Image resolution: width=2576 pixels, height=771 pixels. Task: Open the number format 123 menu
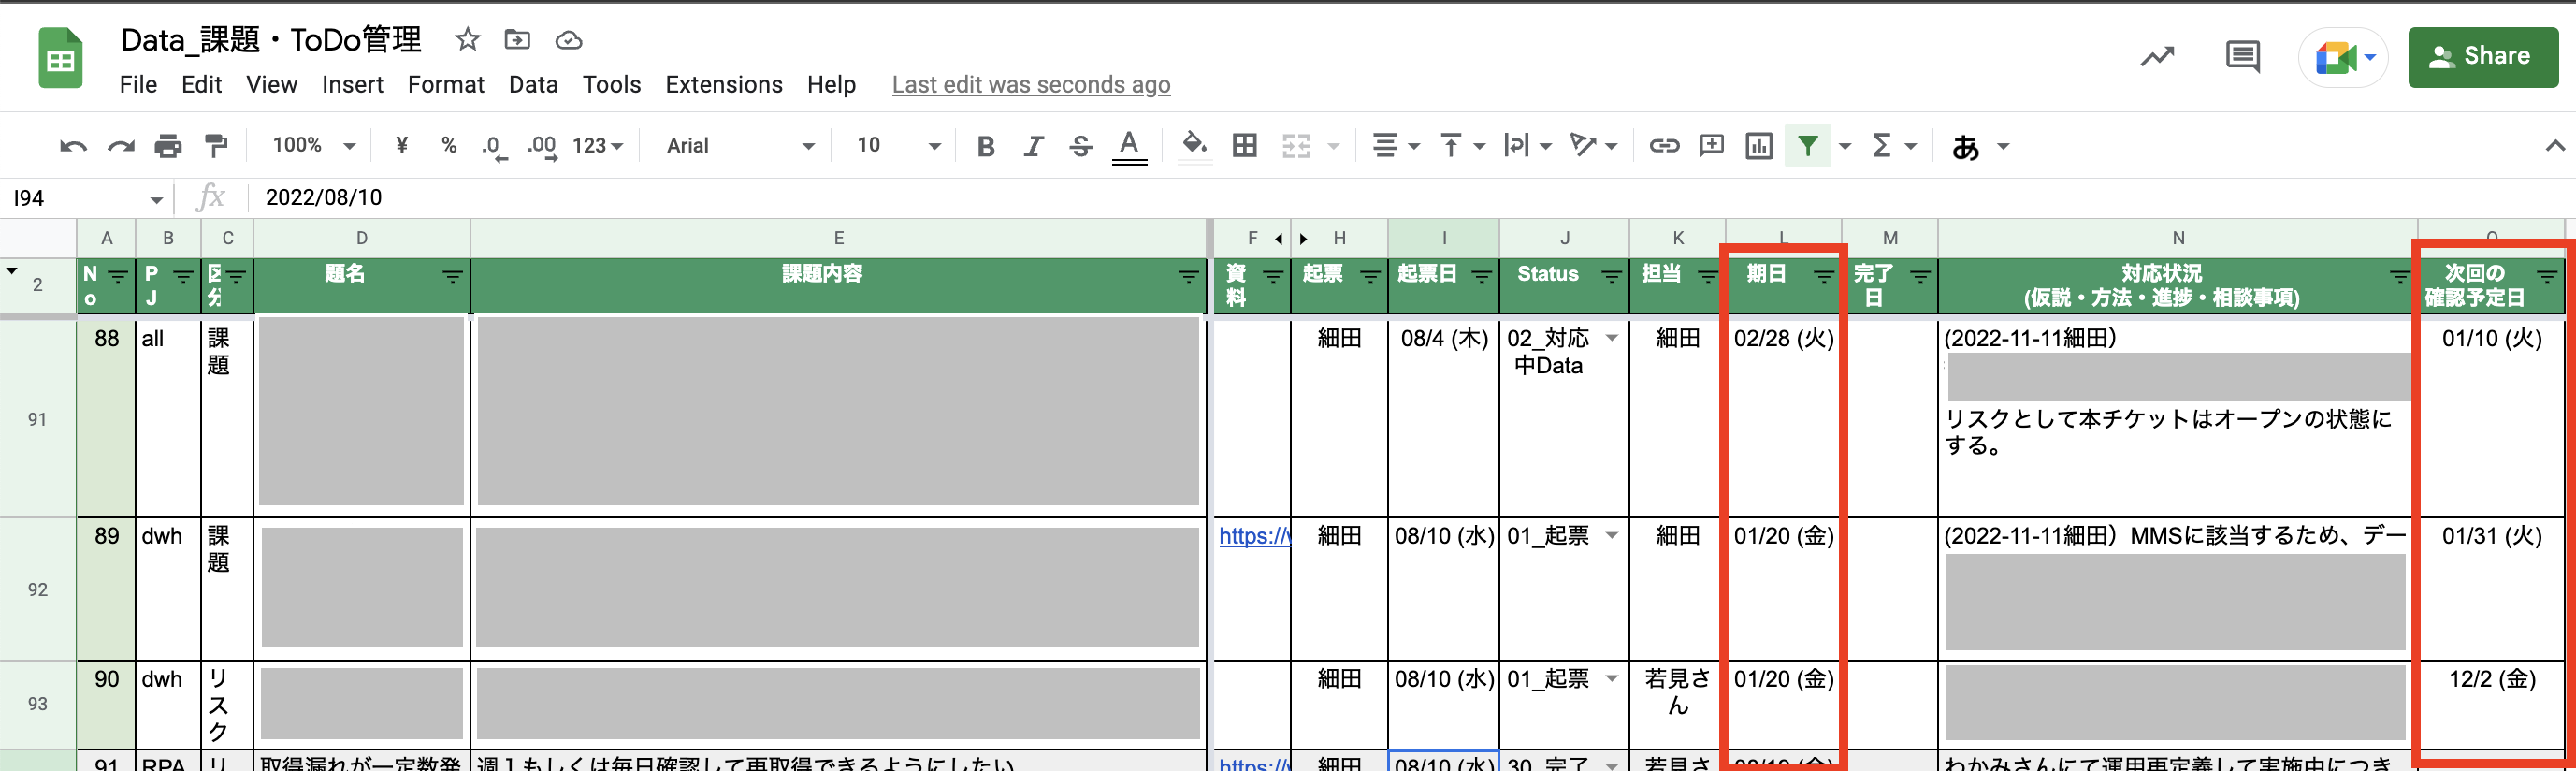597,146
